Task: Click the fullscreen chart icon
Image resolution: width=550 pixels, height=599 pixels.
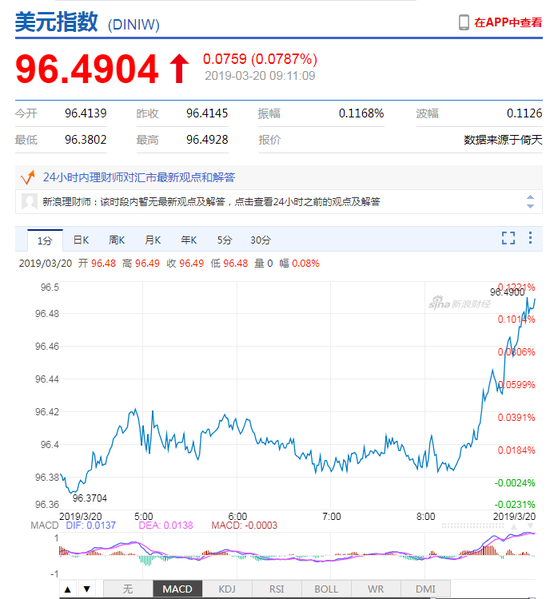Action: tap(508, 238)
